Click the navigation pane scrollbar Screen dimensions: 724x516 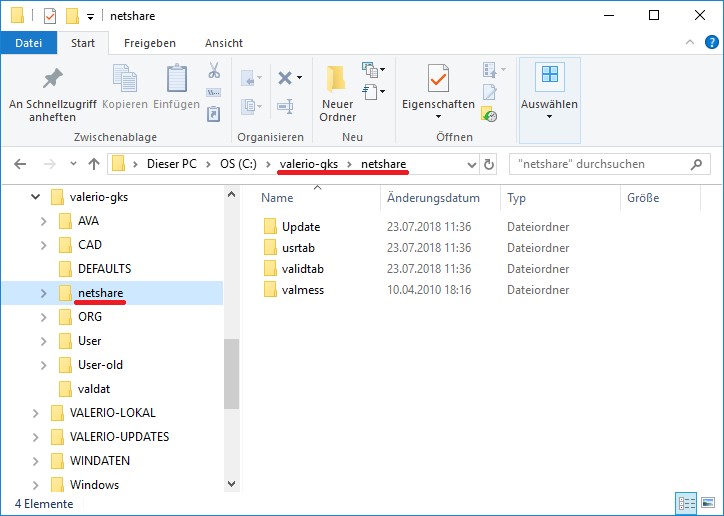click(231, 372)
